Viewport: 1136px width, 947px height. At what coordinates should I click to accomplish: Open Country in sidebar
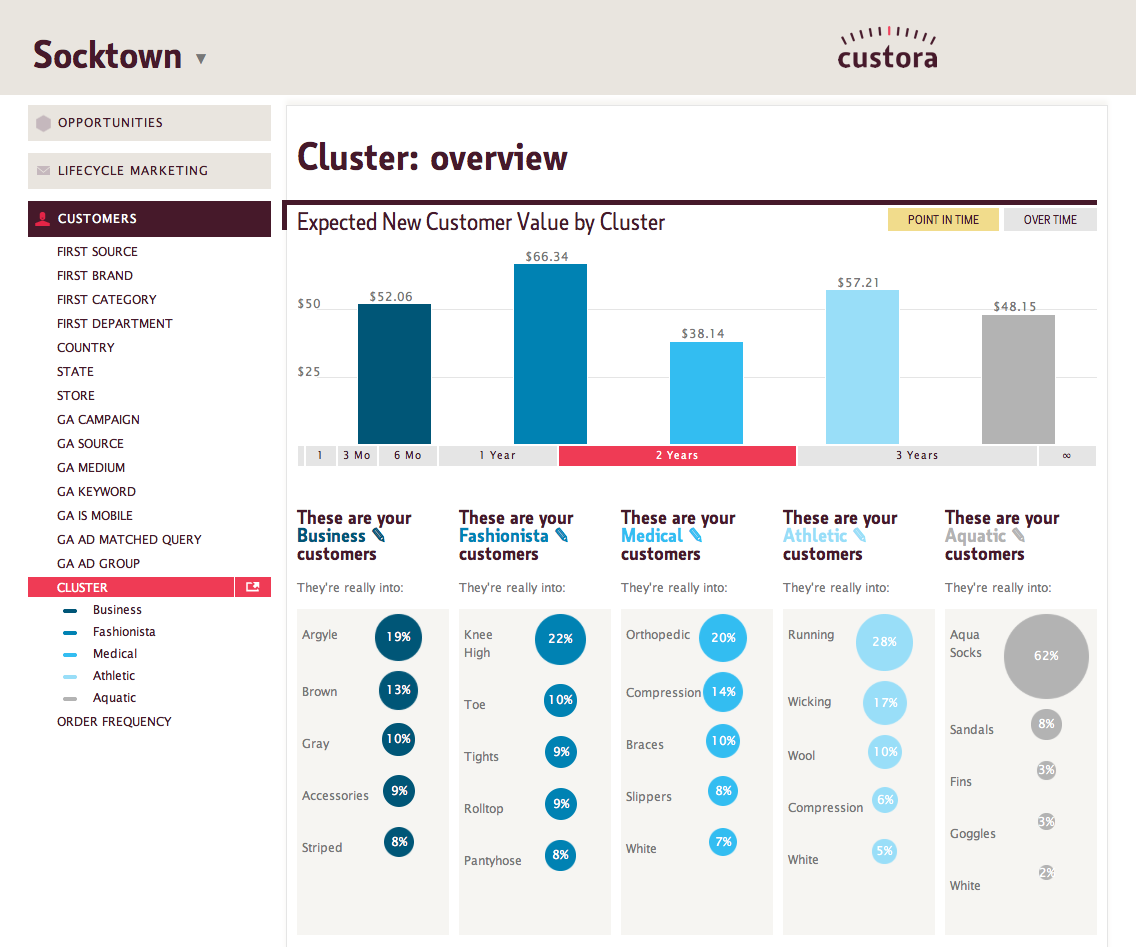(85, 347)
